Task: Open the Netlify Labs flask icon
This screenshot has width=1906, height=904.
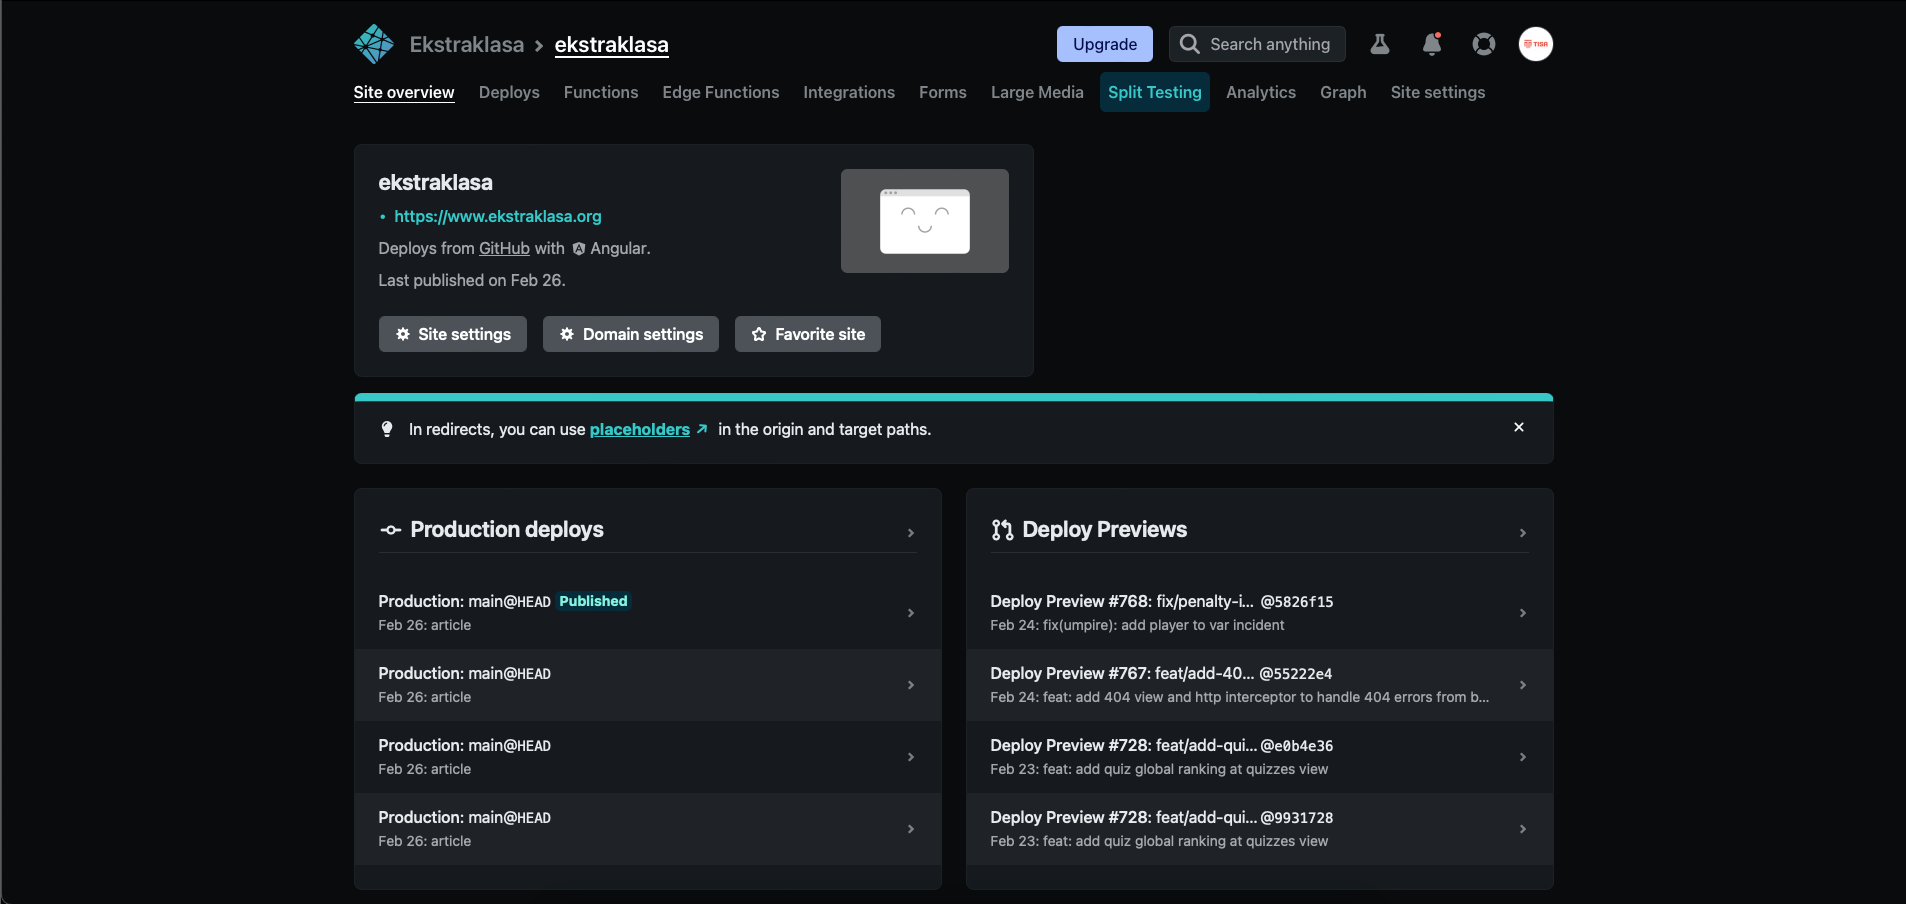Action: coord(1380,44)
